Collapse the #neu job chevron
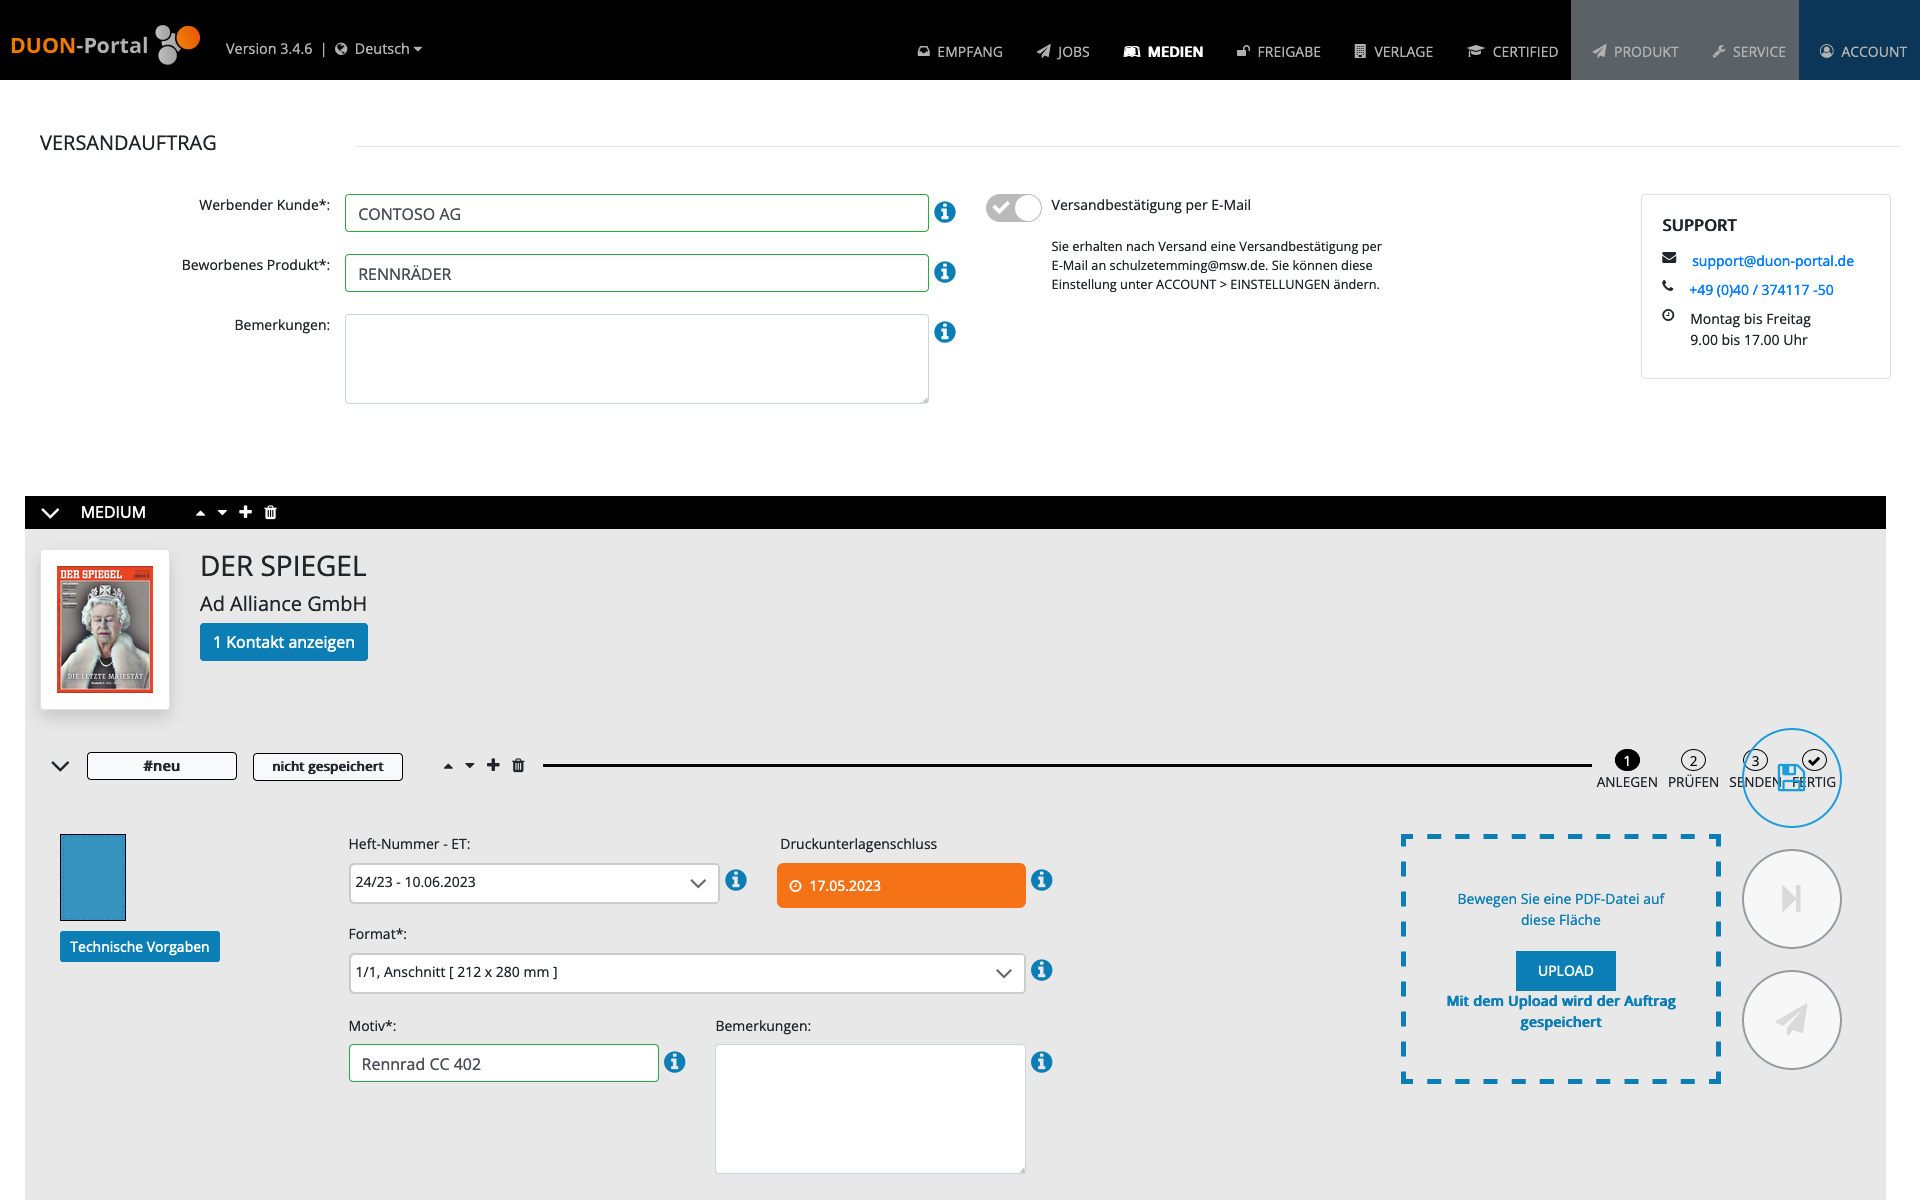 pyautogui.click(x=60, y=766)
